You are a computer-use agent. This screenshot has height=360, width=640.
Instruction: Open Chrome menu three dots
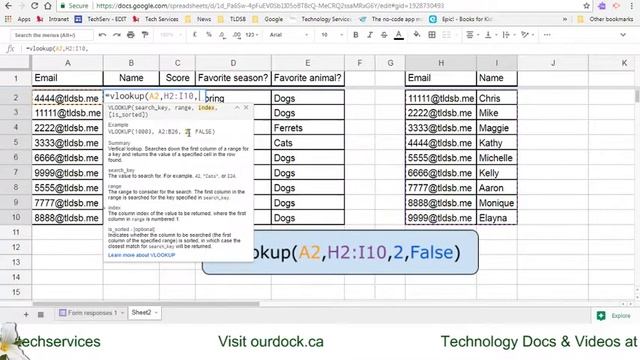coord(632,6)
